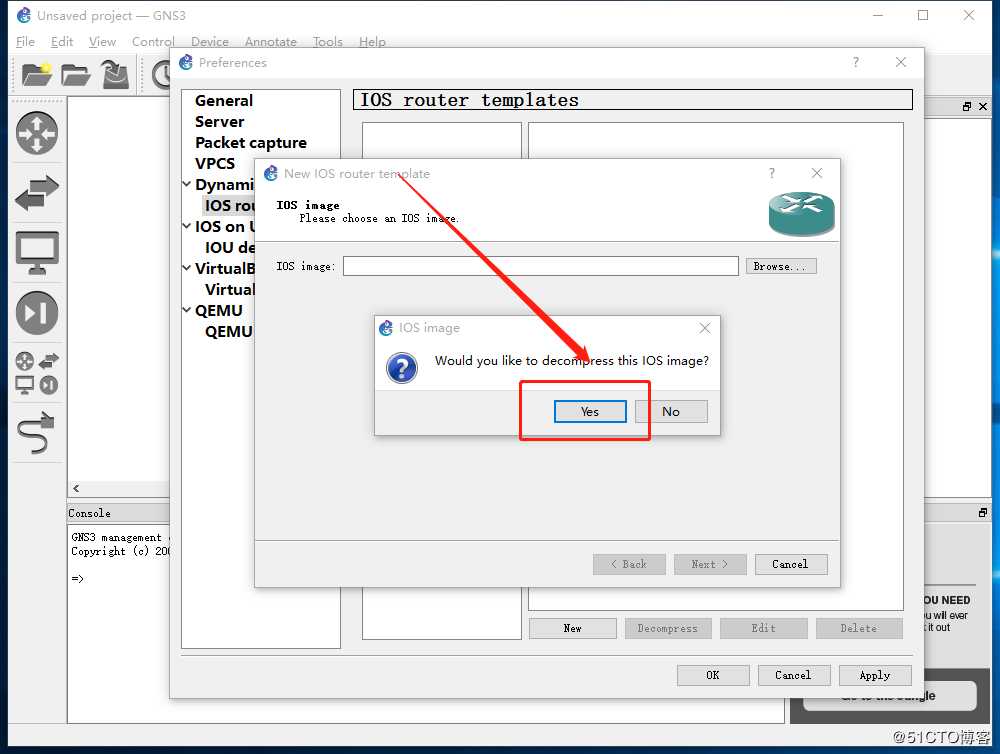Select IOS routers tree item
The height and width of the screenshot is (754, 1000).
click(229, 205)
